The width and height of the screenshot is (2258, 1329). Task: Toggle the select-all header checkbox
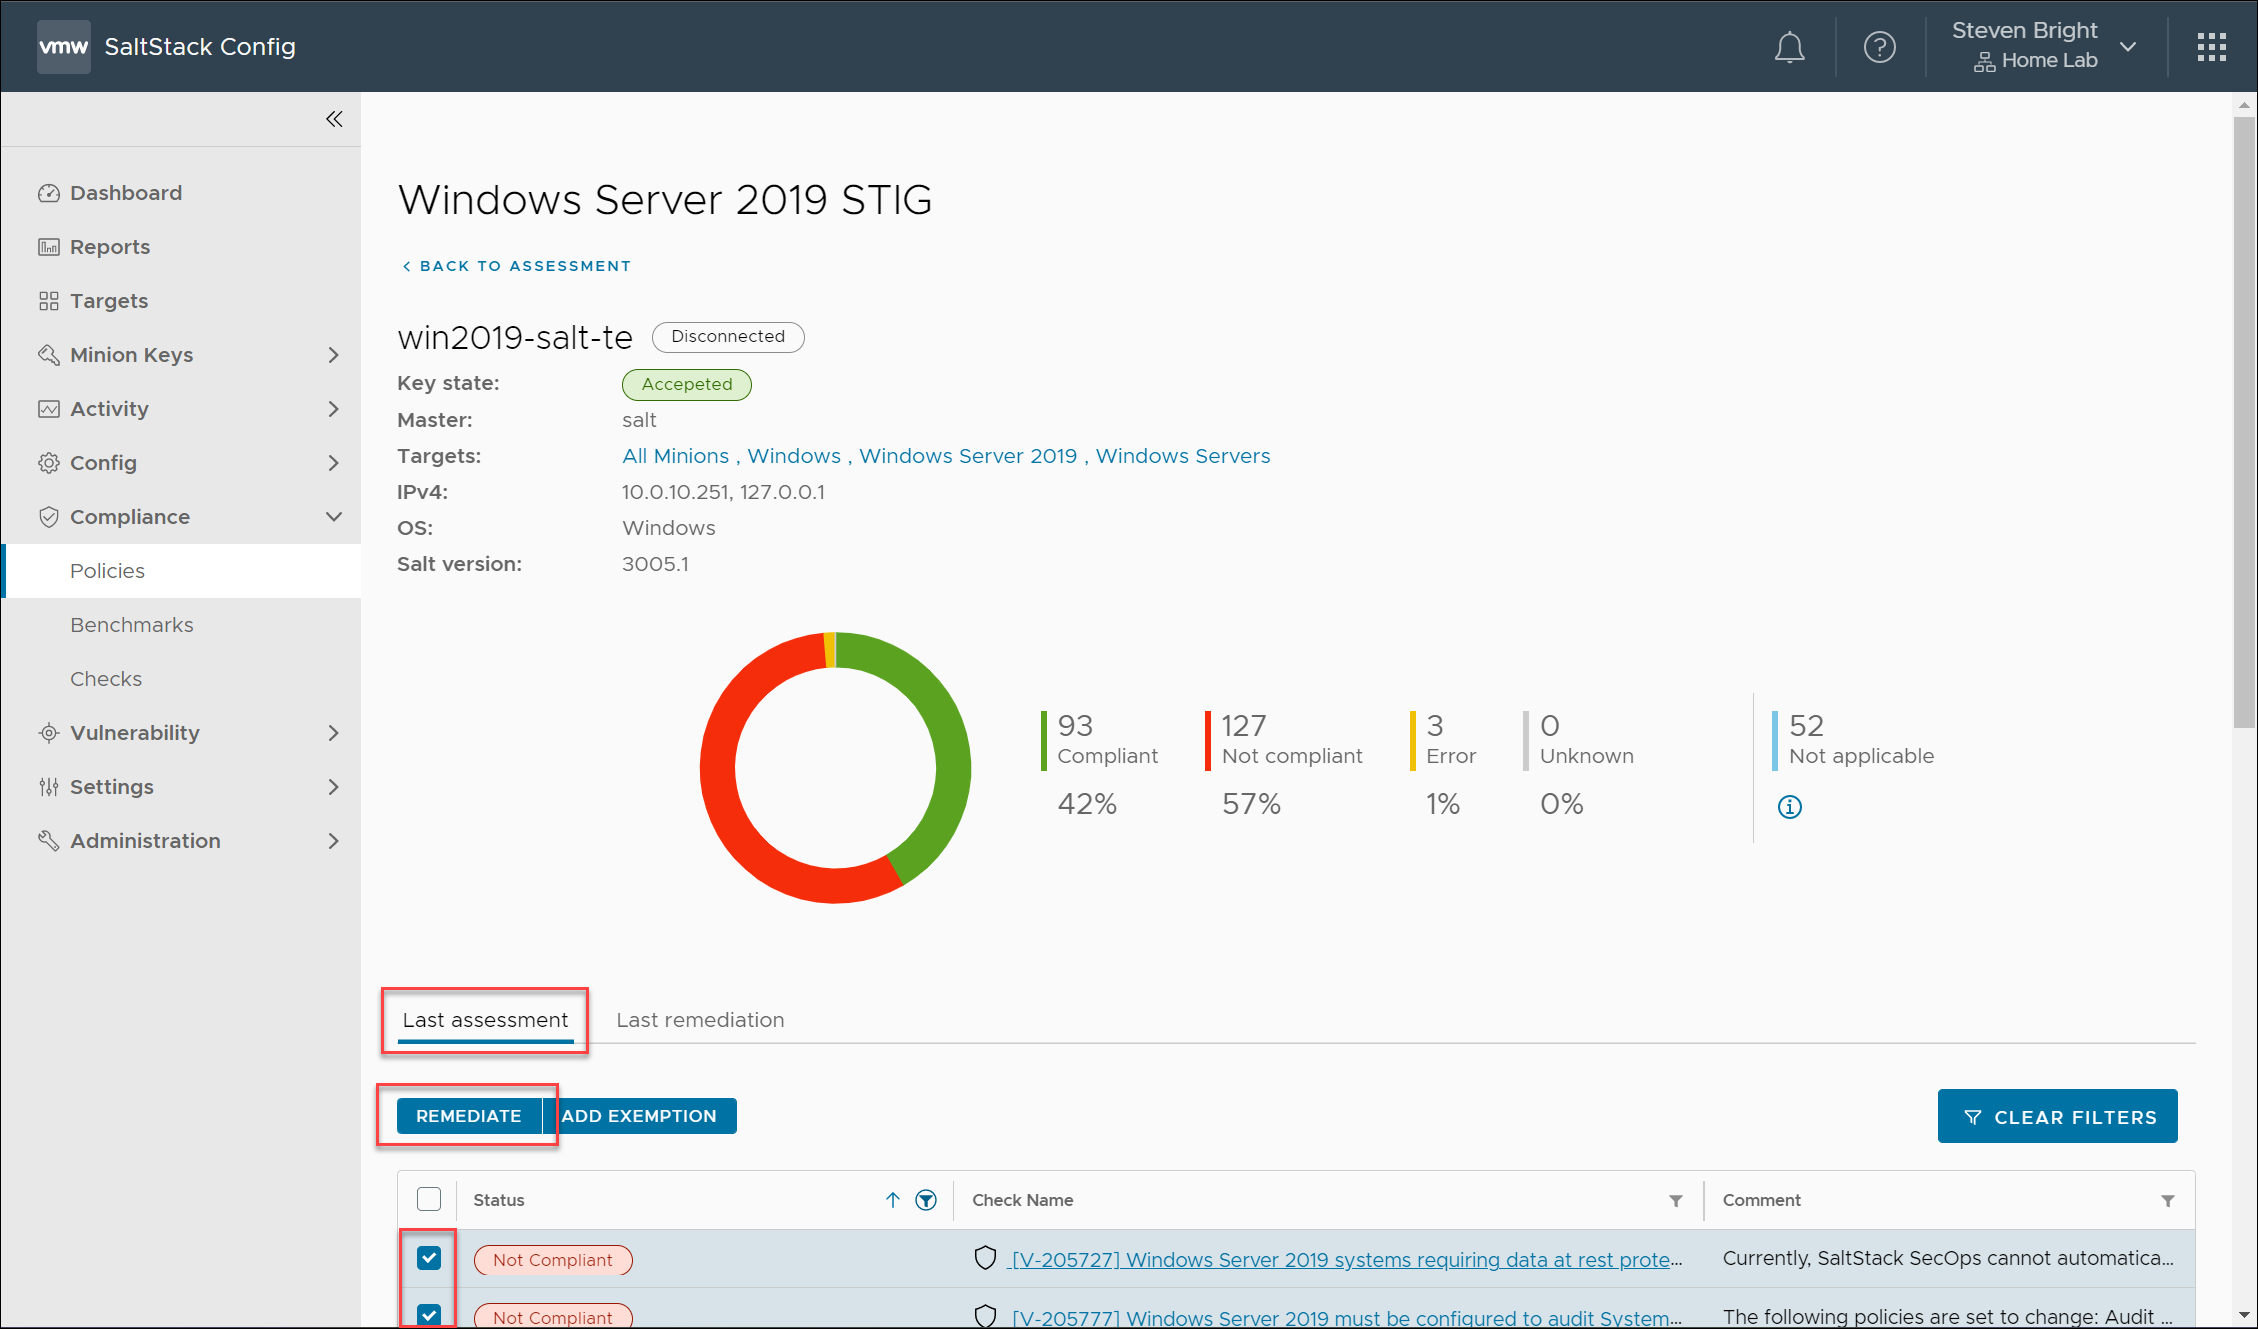[429, 1199]
